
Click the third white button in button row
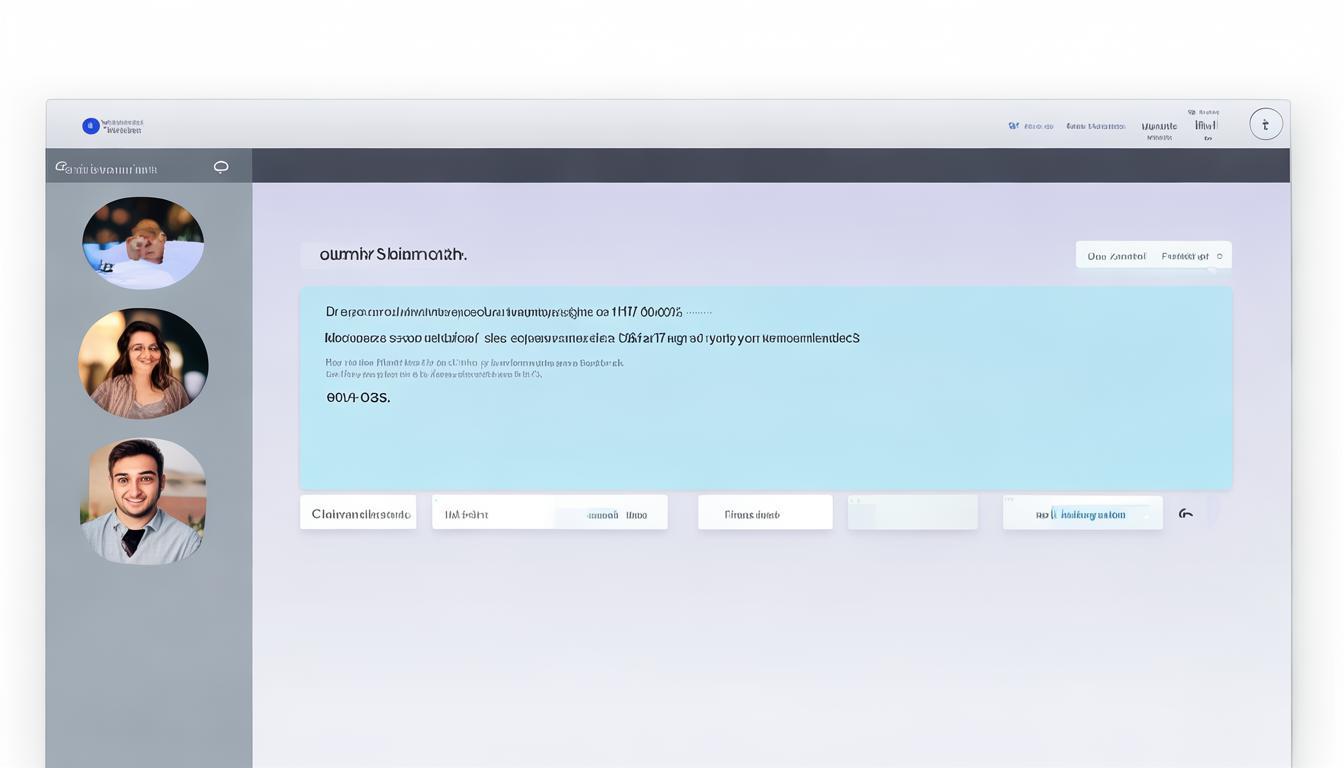tap(765, 513)
